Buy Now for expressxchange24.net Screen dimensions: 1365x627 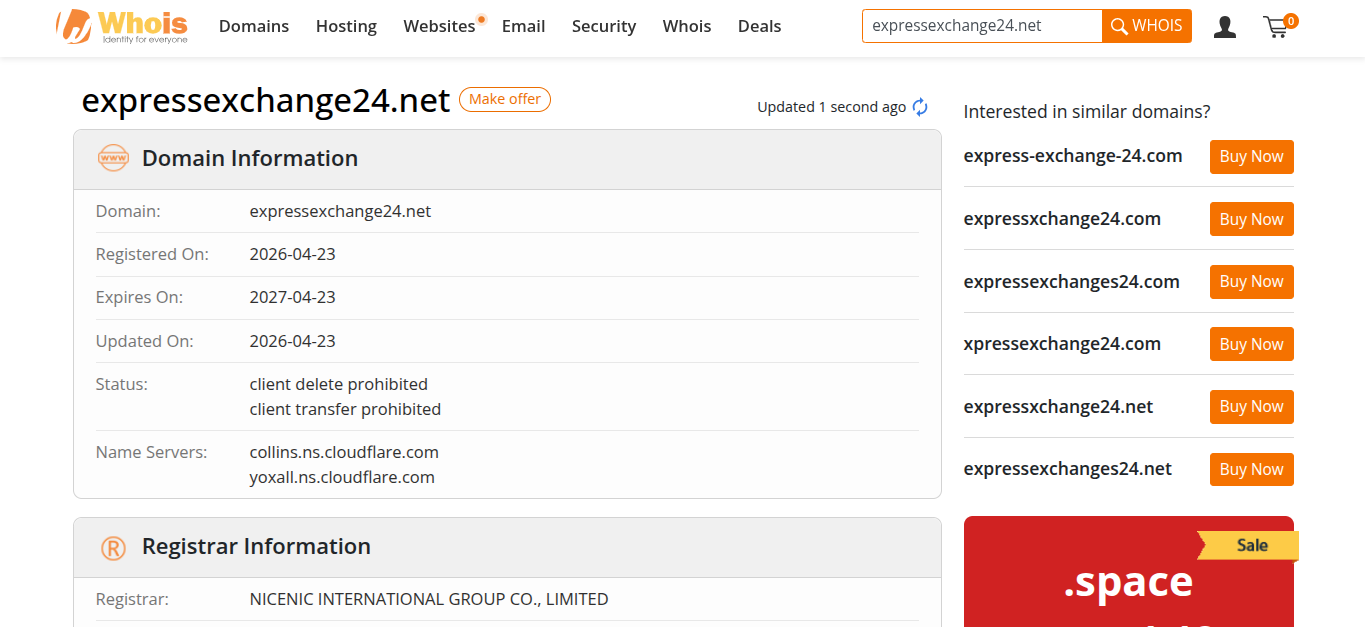(1251, 407)
